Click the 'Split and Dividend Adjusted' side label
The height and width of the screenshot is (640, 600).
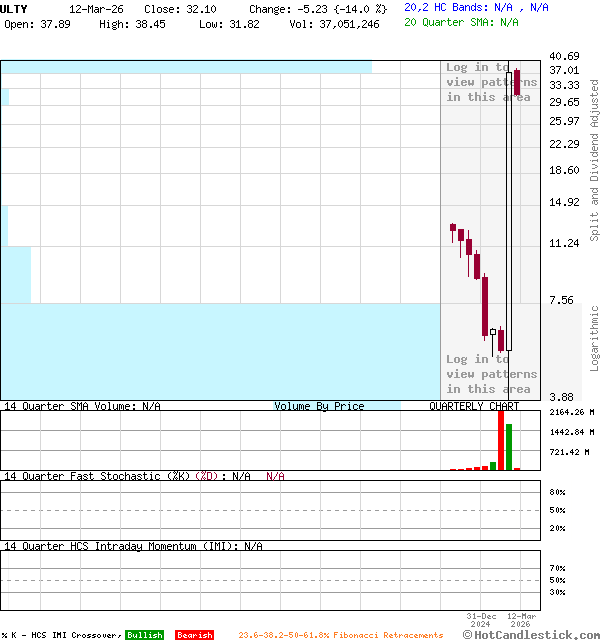[x=594, y=160]
